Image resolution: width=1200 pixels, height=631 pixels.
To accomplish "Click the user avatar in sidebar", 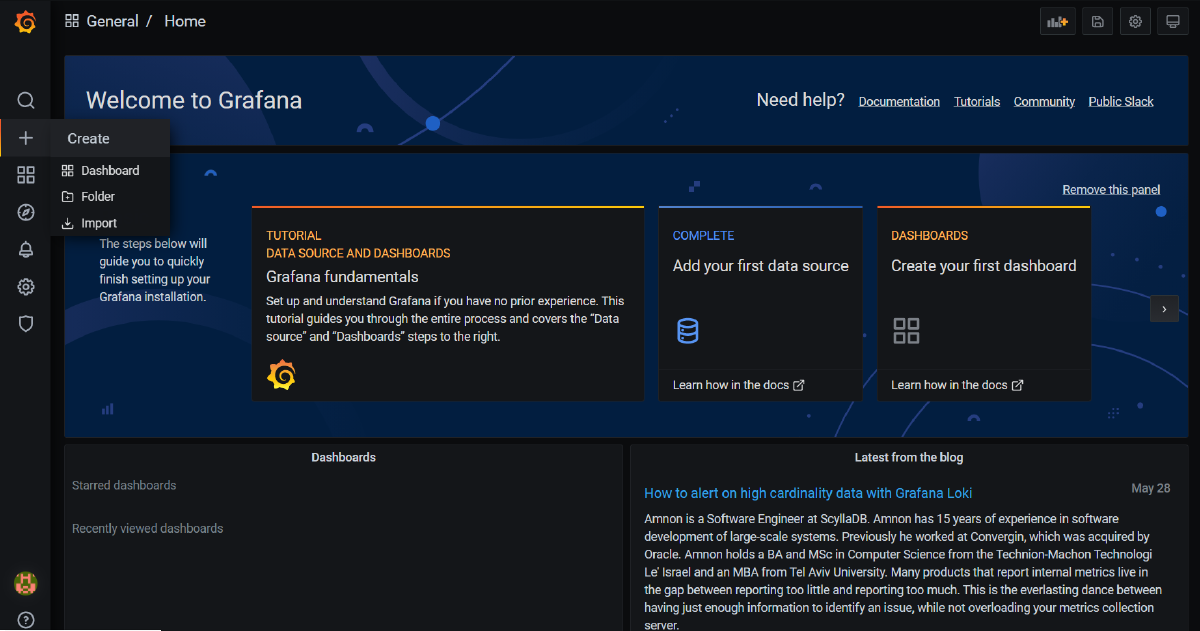I will coord(26,582).
